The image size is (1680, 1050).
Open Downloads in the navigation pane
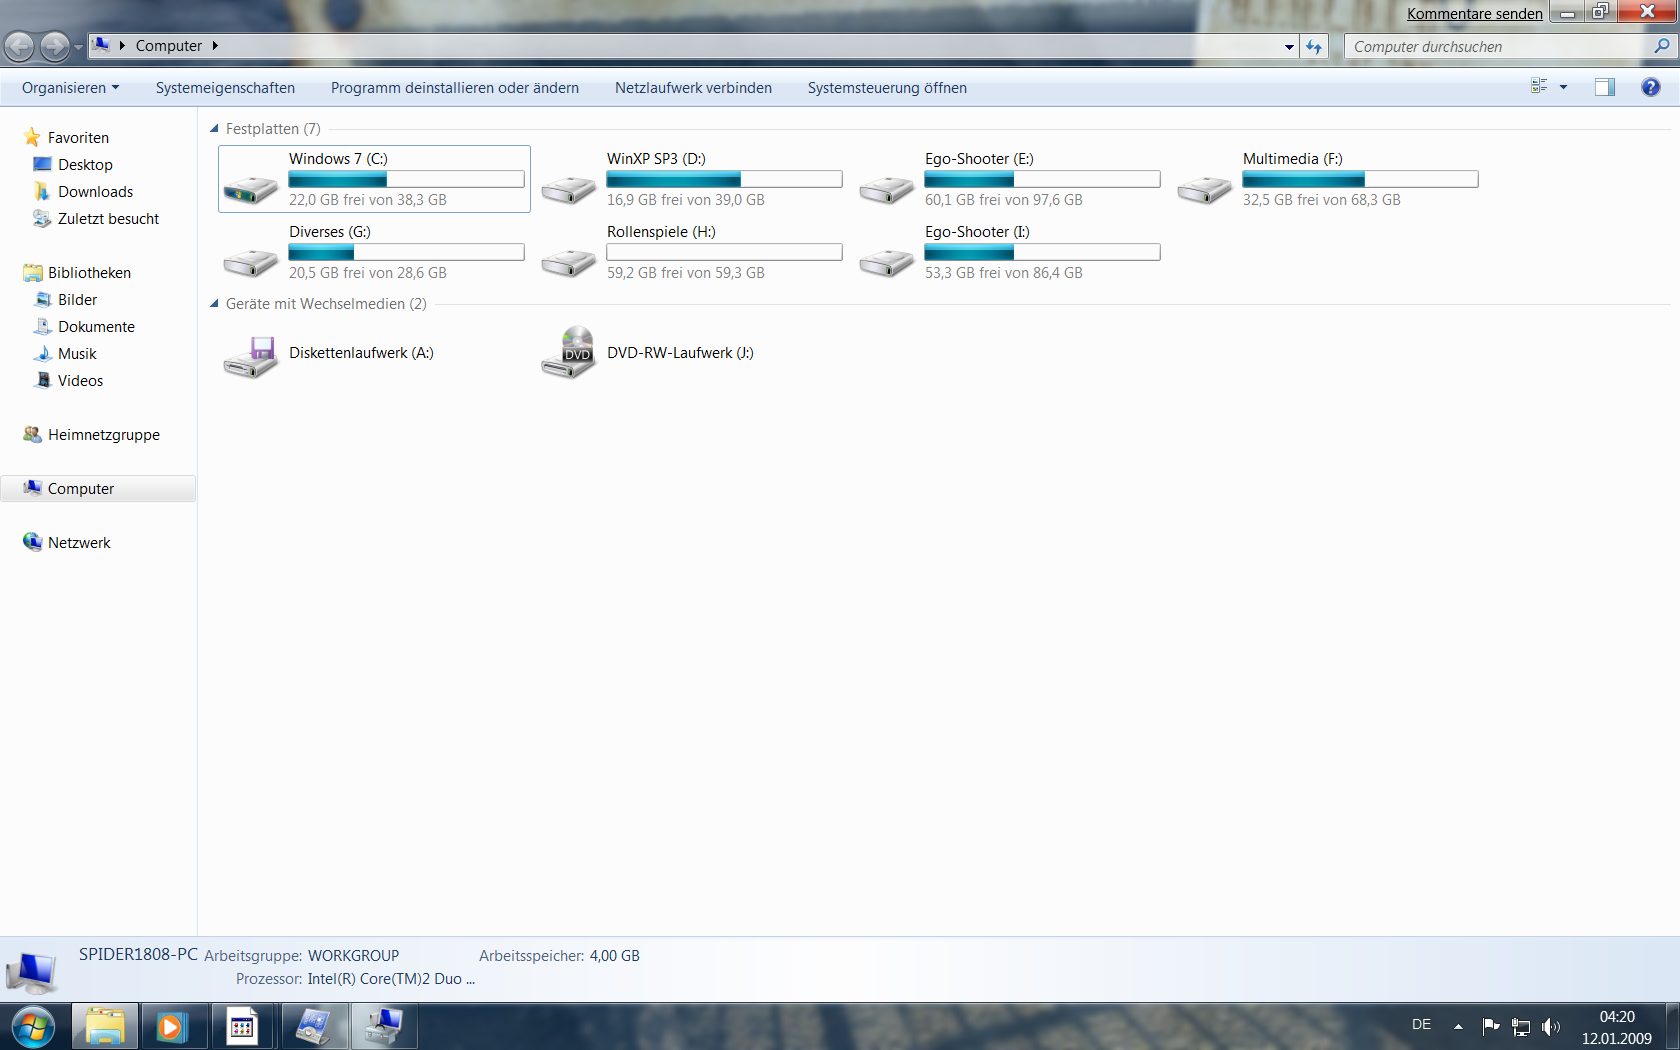[x=95, y=192]
